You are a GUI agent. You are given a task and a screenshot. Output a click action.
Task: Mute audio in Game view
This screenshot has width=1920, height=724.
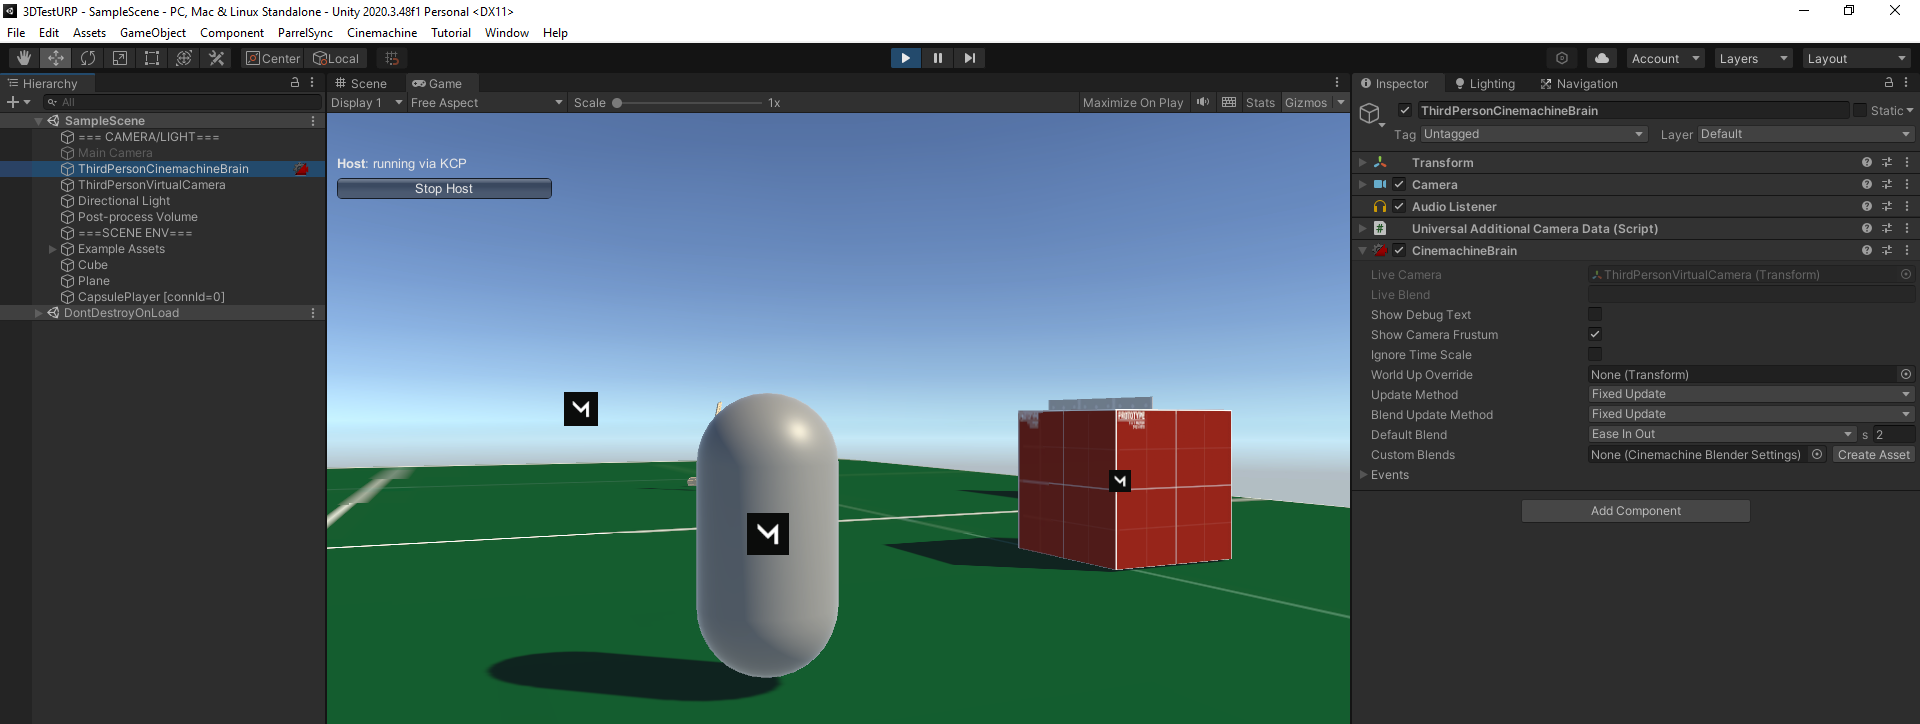[1203, 102]
